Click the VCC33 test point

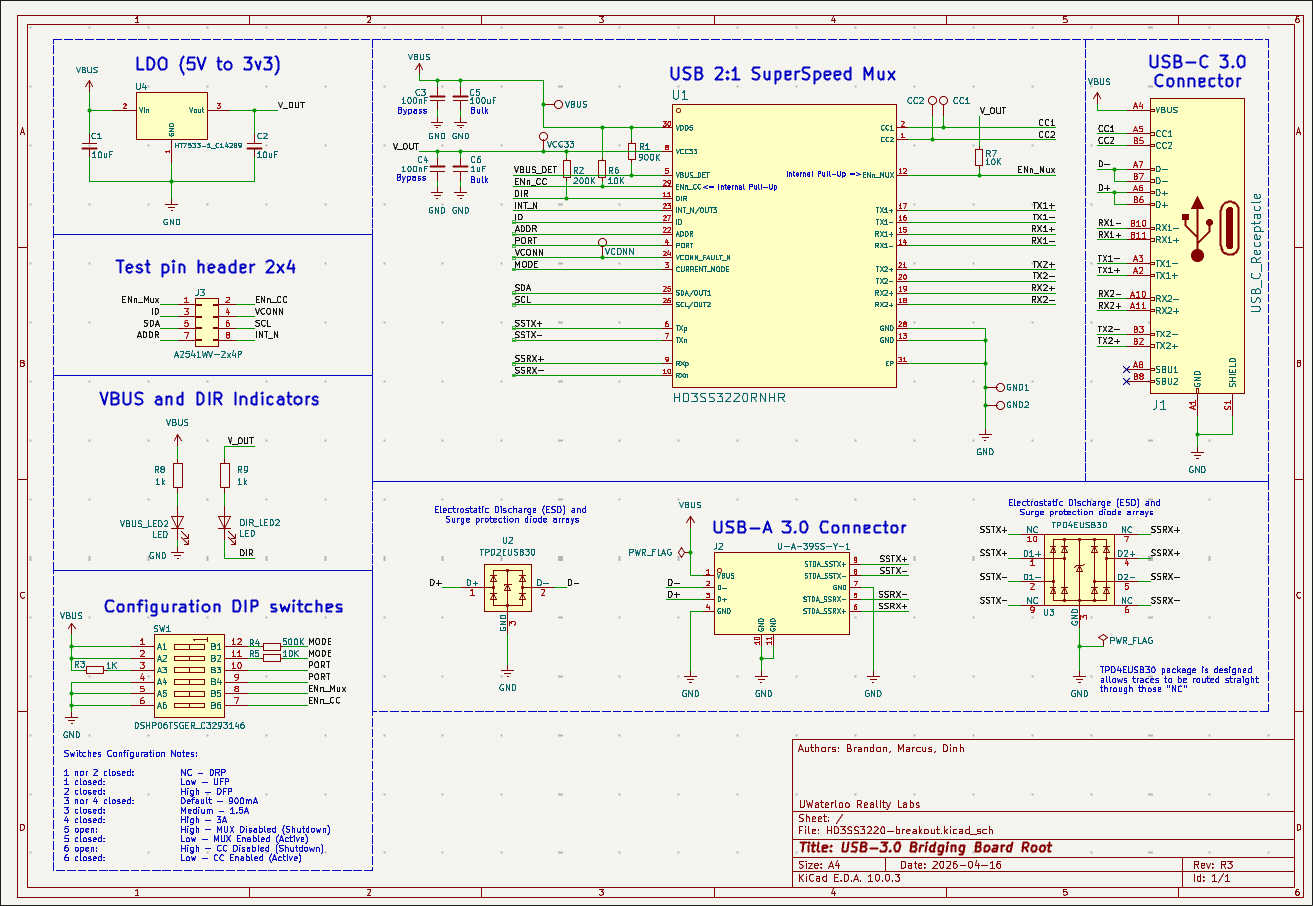point(544,135)
